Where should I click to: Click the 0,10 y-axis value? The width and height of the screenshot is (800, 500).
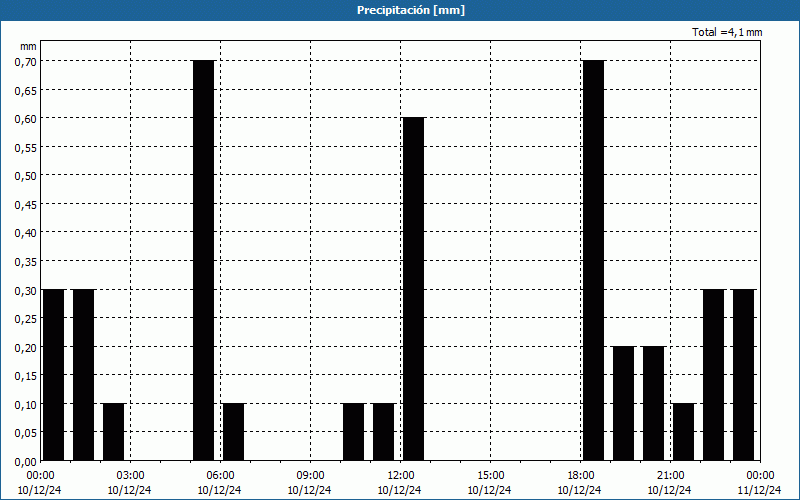(x=26, y=404)
